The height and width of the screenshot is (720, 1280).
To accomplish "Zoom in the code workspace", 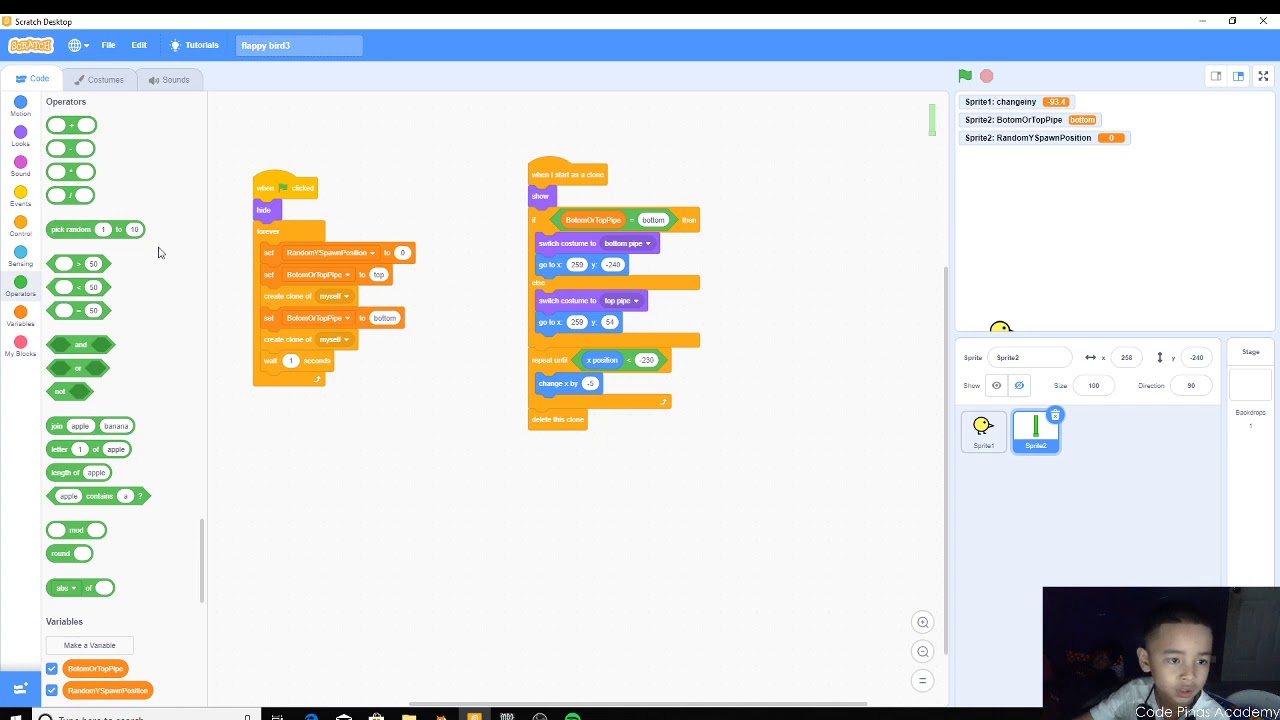I will (x=923, y=622).
